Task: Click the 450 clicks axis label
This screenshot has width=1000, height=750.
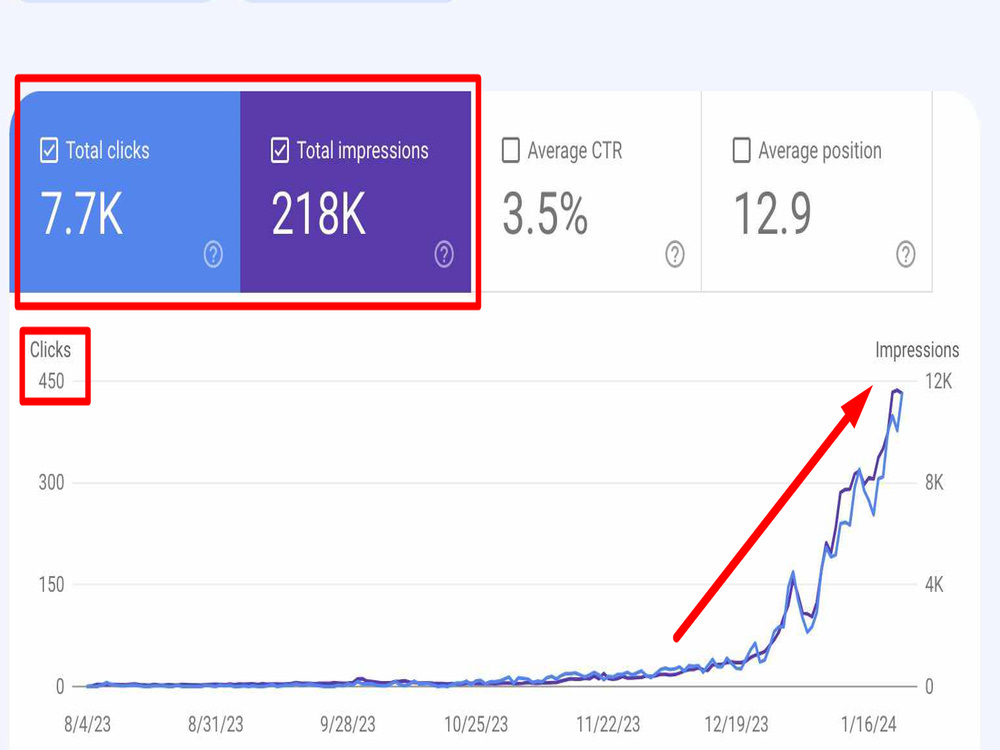Action: click(51, 381)
